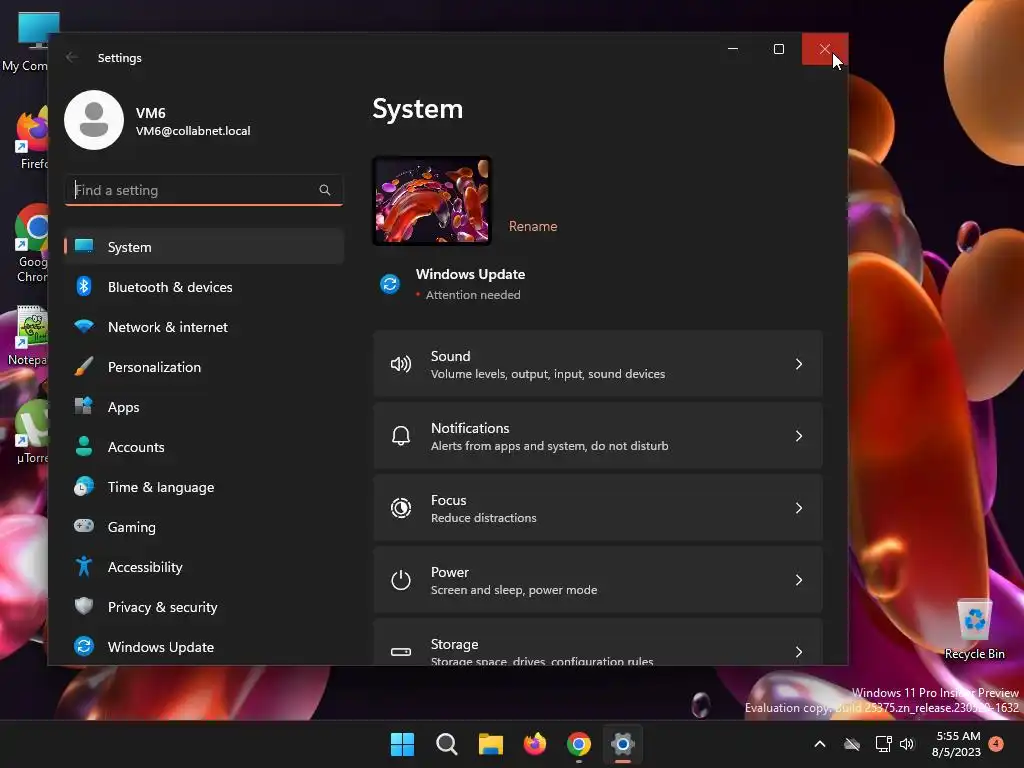Open Accounts settings
Viewport: 1024px width, 768px height.
point(204,447)
